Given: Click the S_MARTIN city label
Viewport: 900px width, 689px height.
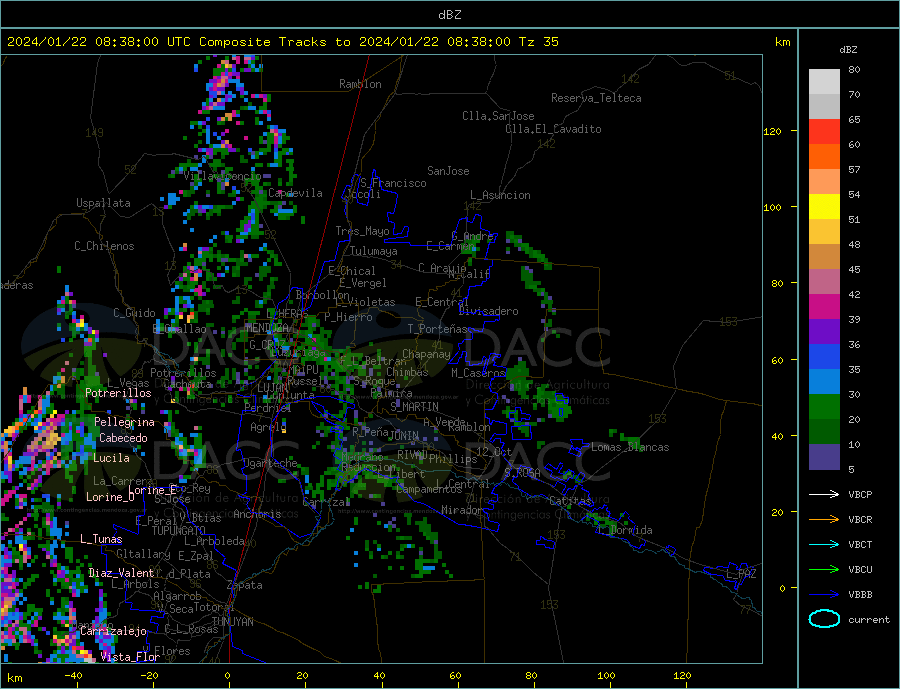Looking at the screenshot, I should 414,407.
